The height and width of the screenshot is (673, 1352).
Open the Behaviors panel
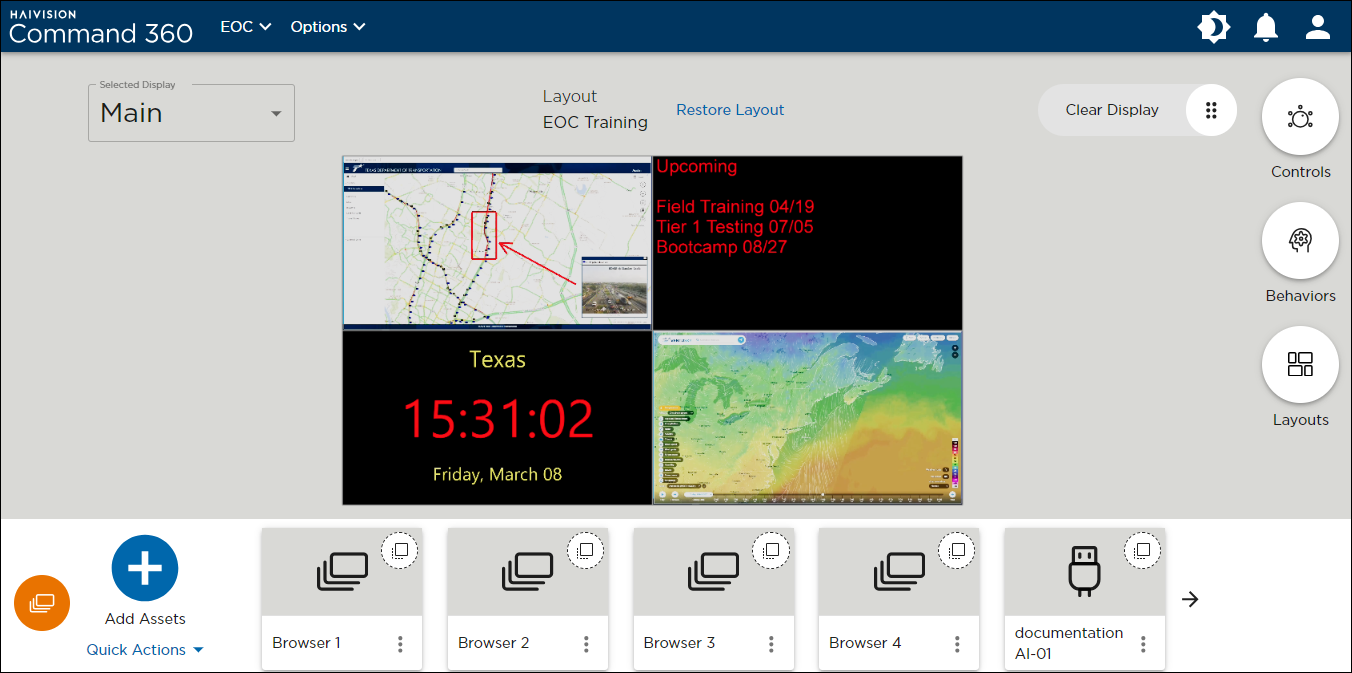[x=1300, y=241]
